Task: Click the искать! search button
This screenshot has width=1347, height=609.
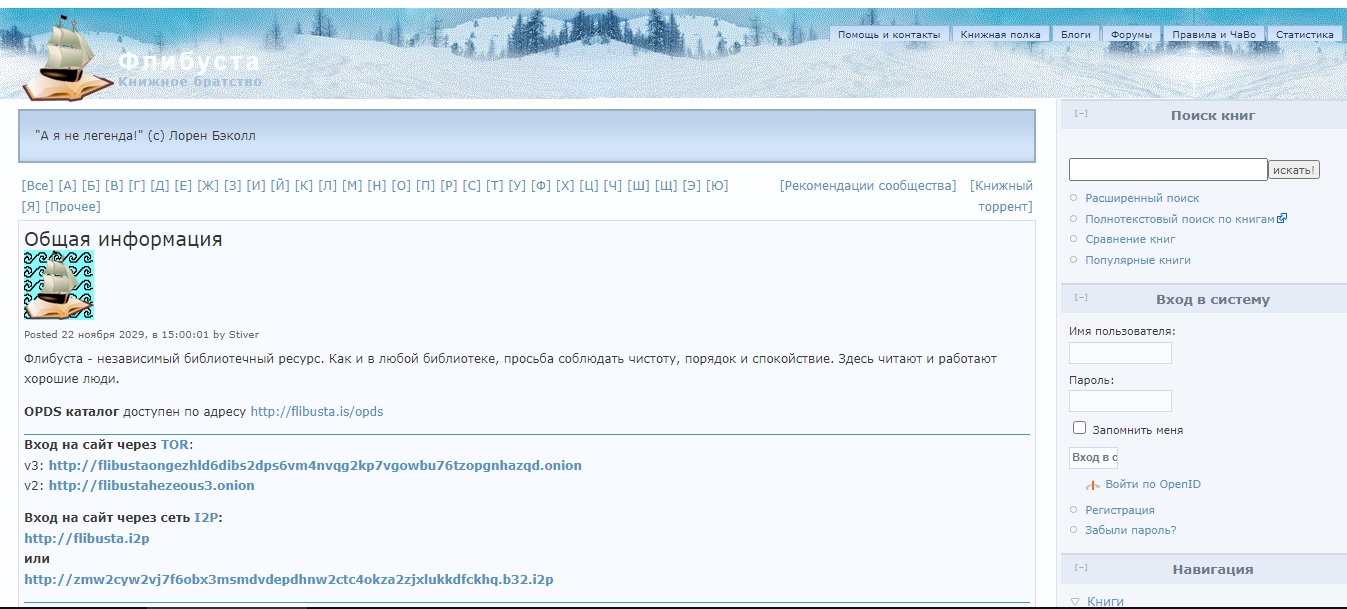Action: (1294, 170)
